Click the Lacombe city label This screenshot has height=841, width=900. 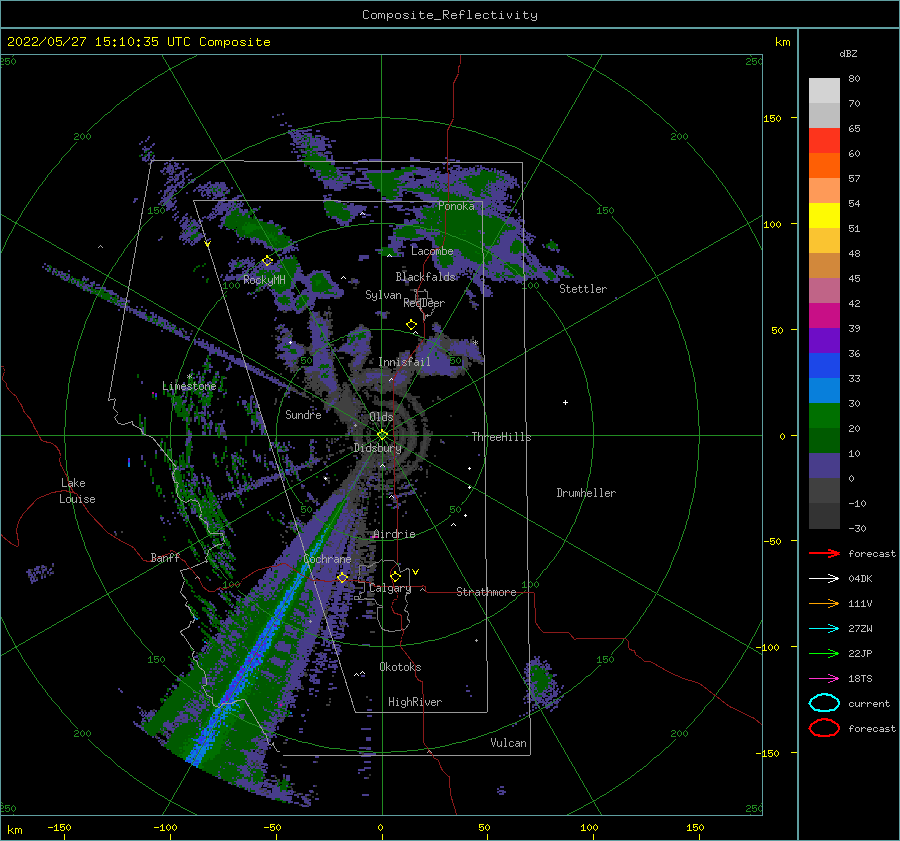click(432, 251)
